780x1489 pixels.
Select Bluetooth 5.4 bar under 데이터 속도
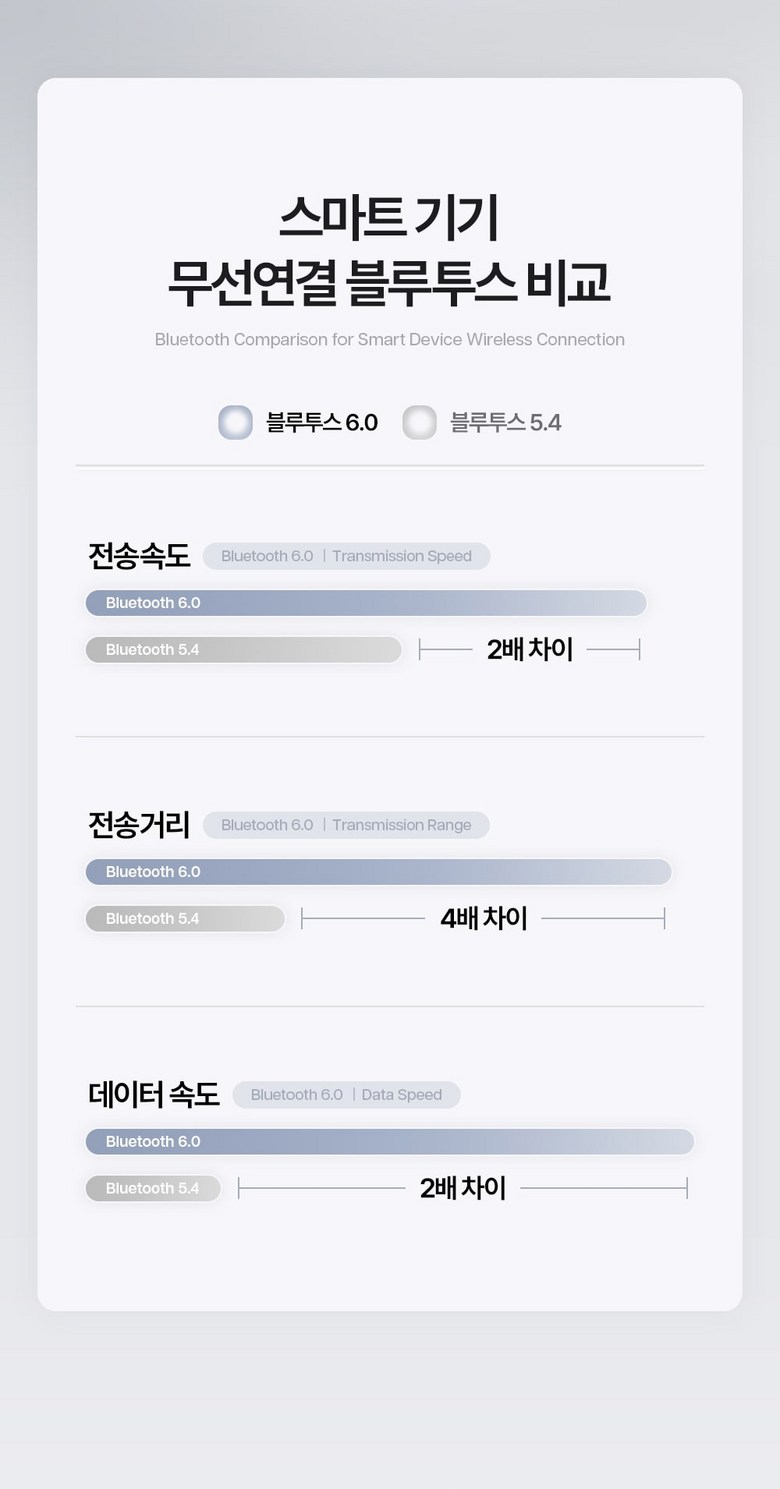[x=153, y=1188]
